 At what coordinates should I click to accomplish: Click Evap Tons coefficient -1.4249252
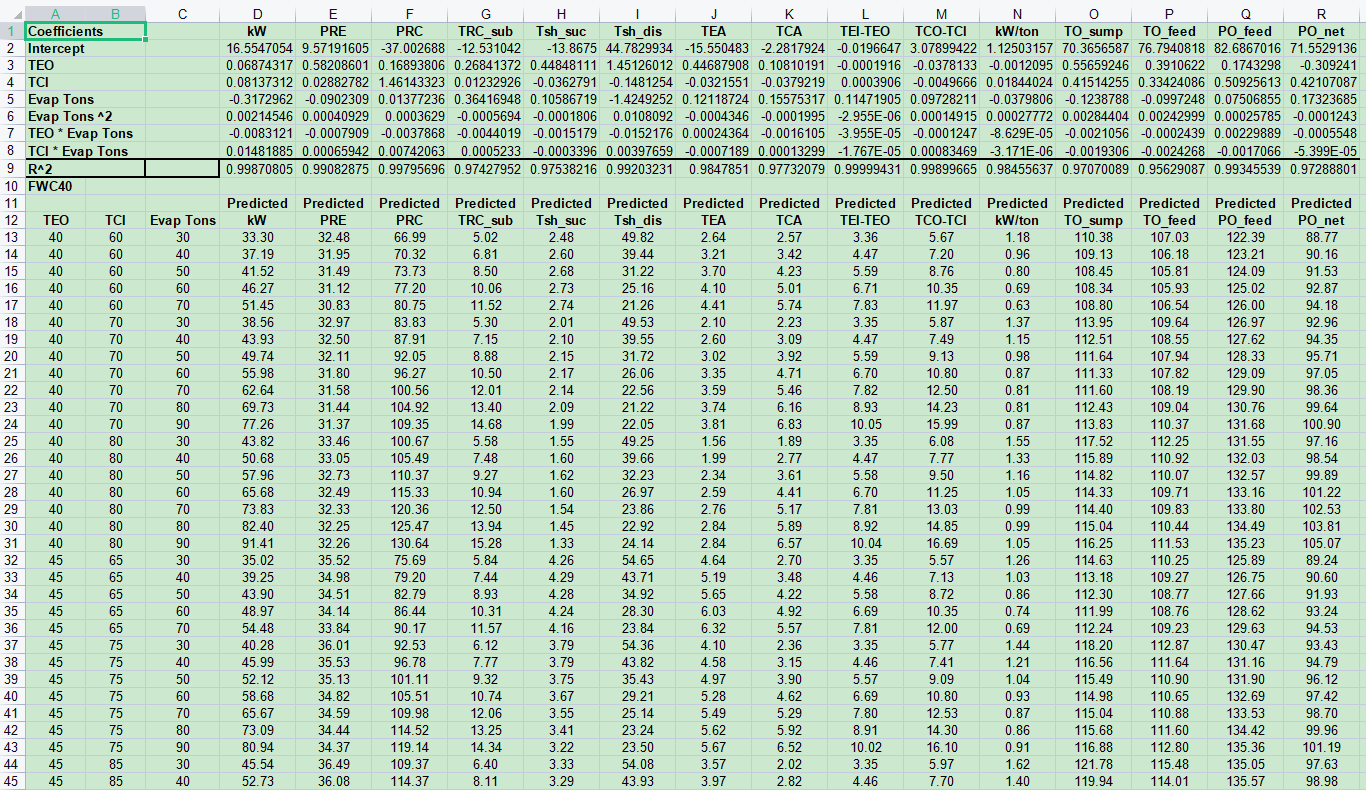637,100
